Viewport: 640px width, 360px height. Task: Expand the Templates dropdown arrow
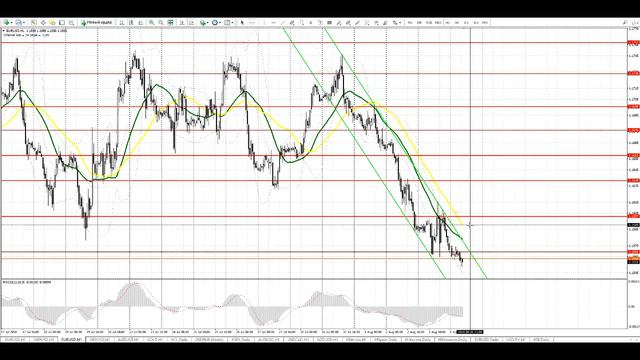pyautogui.click(x=233, y=22)
